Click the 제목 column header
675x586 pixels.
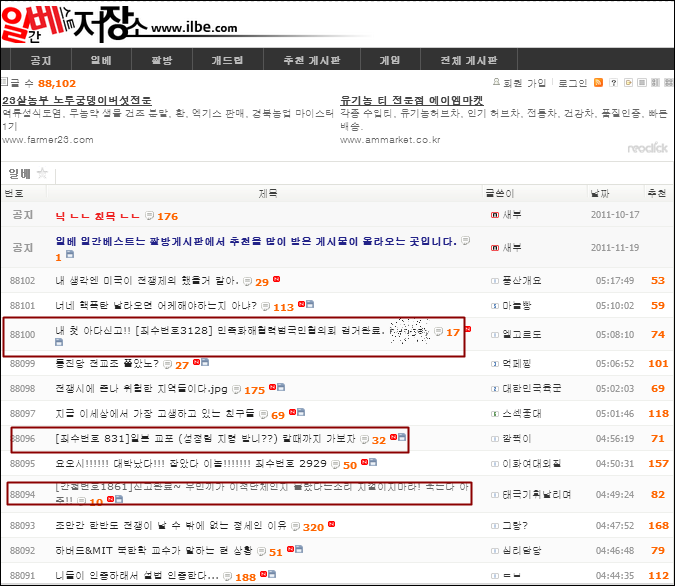tap(268, 193)
